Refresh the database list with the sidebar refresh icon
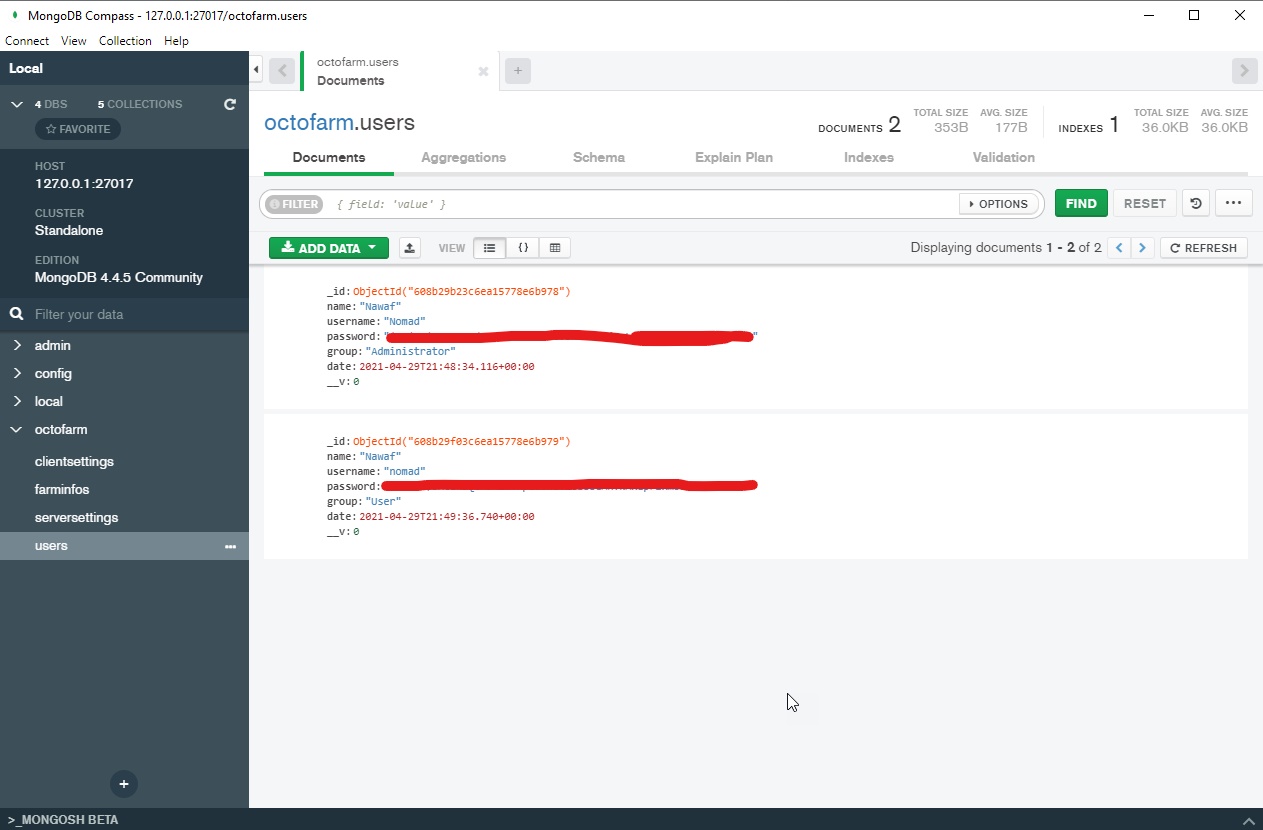The height and width of the screenshot is (830, 1263). click(230, 103)
